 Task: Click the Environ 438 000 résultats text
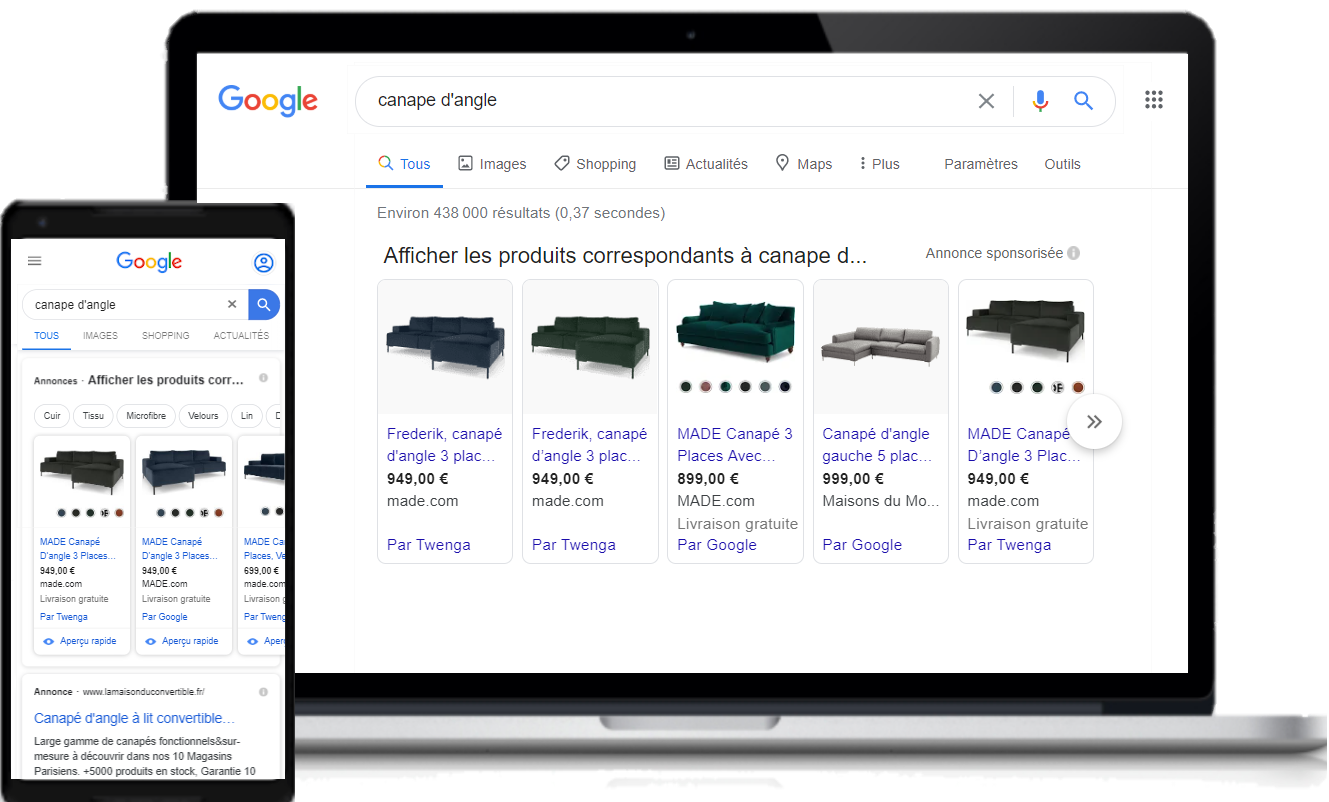[521, 213]
